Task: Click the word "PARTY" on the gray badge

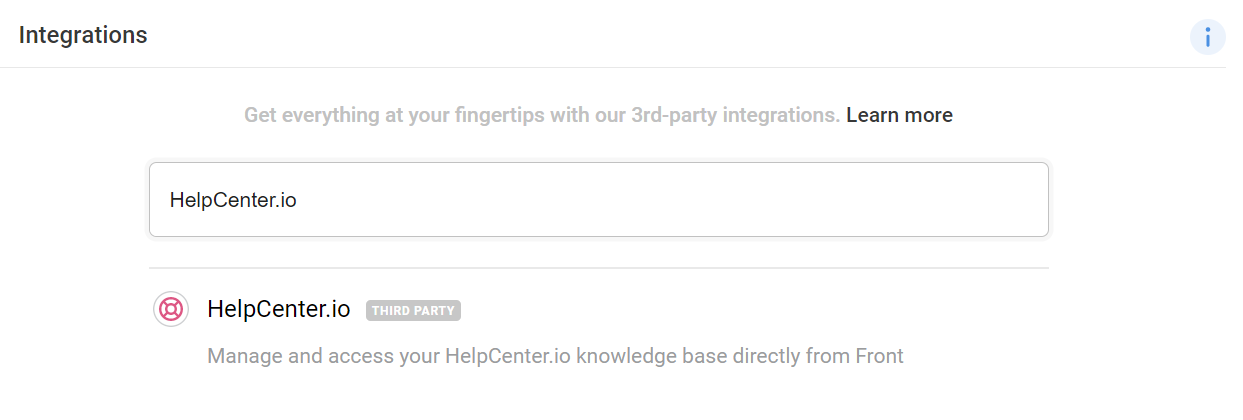Action: pos(435,311)
